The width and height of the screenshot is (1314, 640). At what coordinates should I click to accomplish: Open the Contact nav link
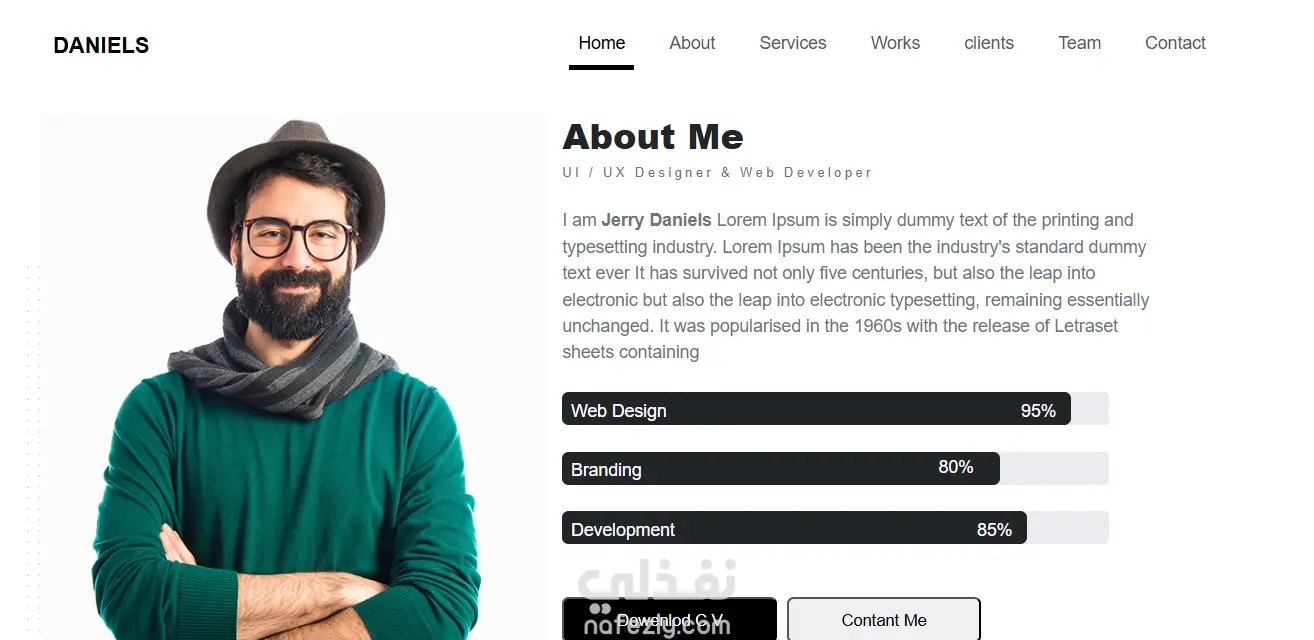[x=1175, y=43]
